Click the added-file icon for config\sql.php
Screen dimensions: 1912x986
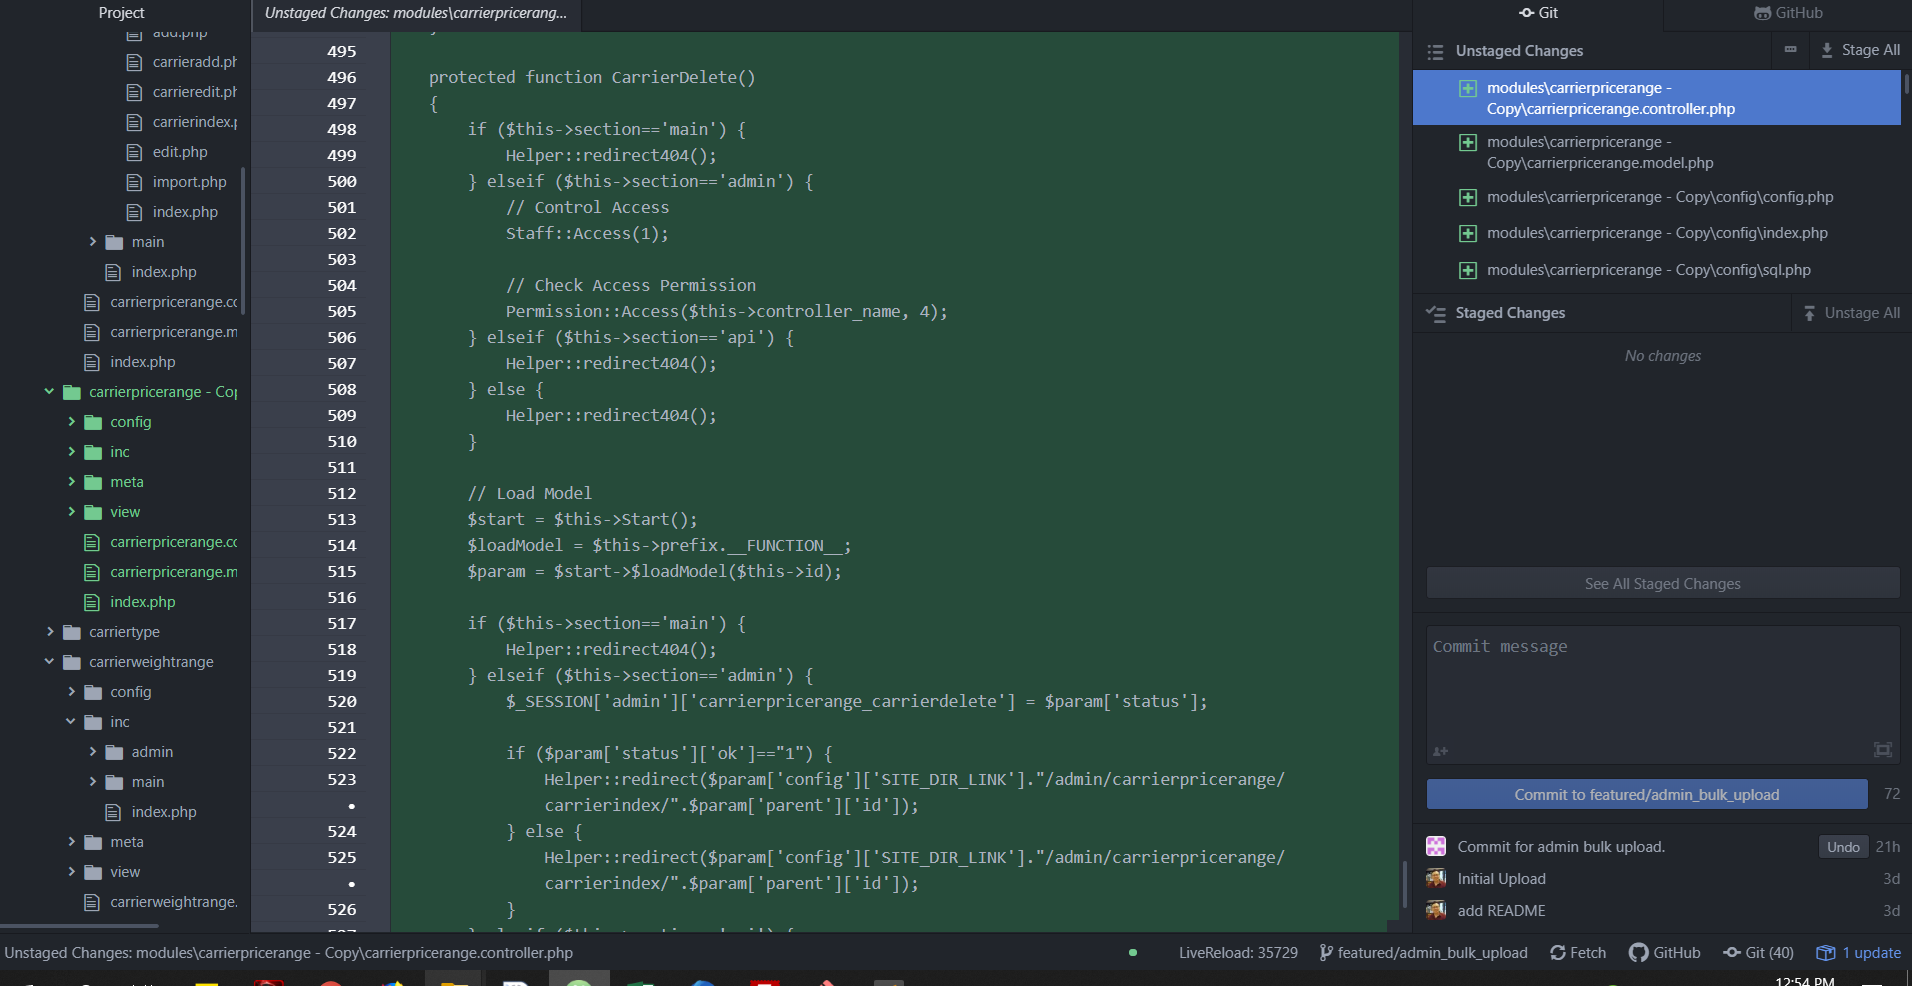(1467, 271)
